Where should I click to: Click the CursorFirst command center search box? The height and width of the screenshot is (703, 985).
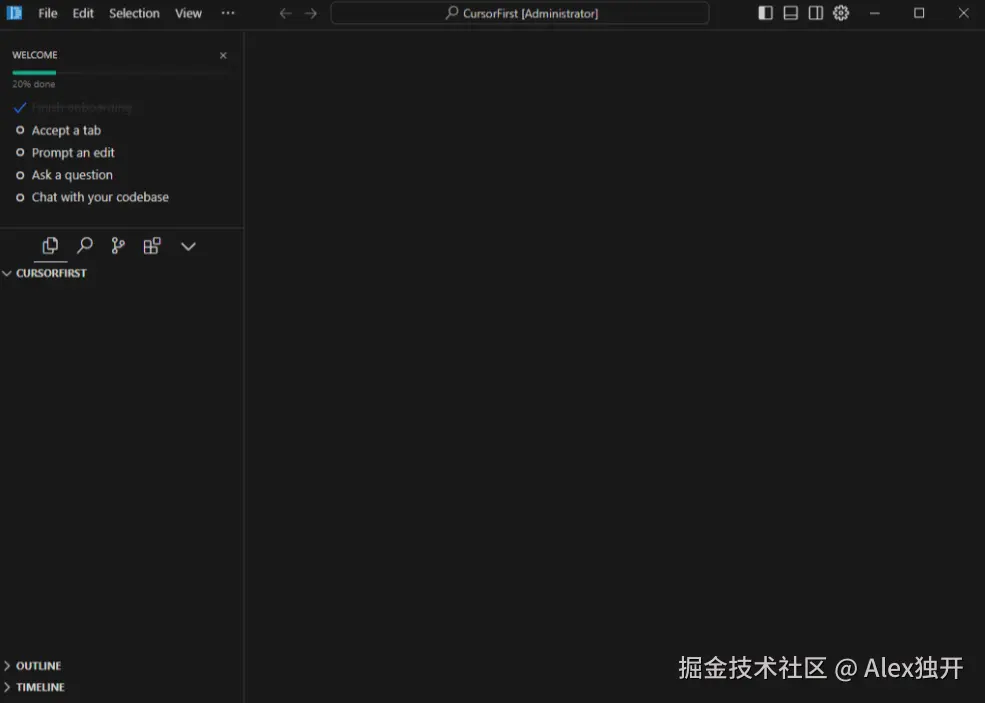click(x=520, y=13)
